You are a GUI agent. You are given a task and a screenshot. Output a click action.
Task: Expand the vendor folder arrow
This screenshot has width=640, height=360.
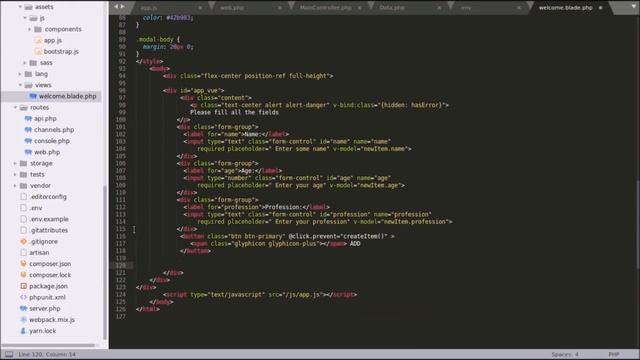[x=15, y=186]
